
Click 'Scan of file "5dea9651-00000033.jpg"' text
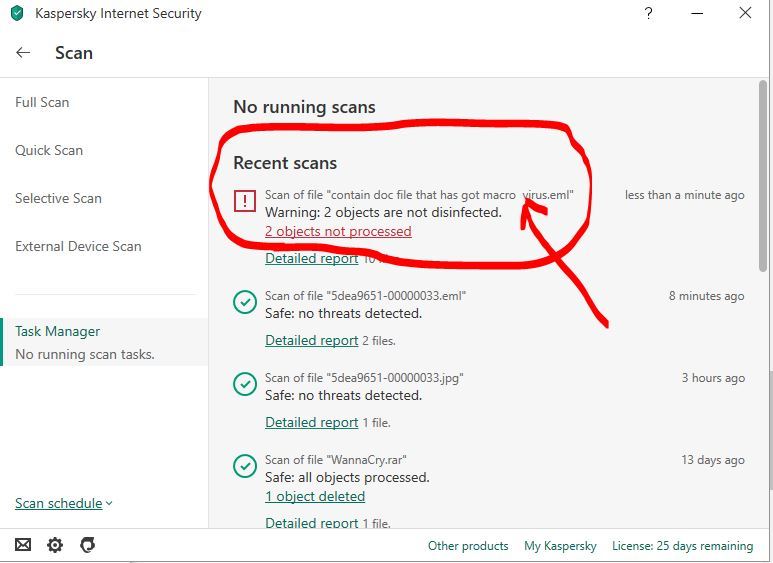[364, 378]
